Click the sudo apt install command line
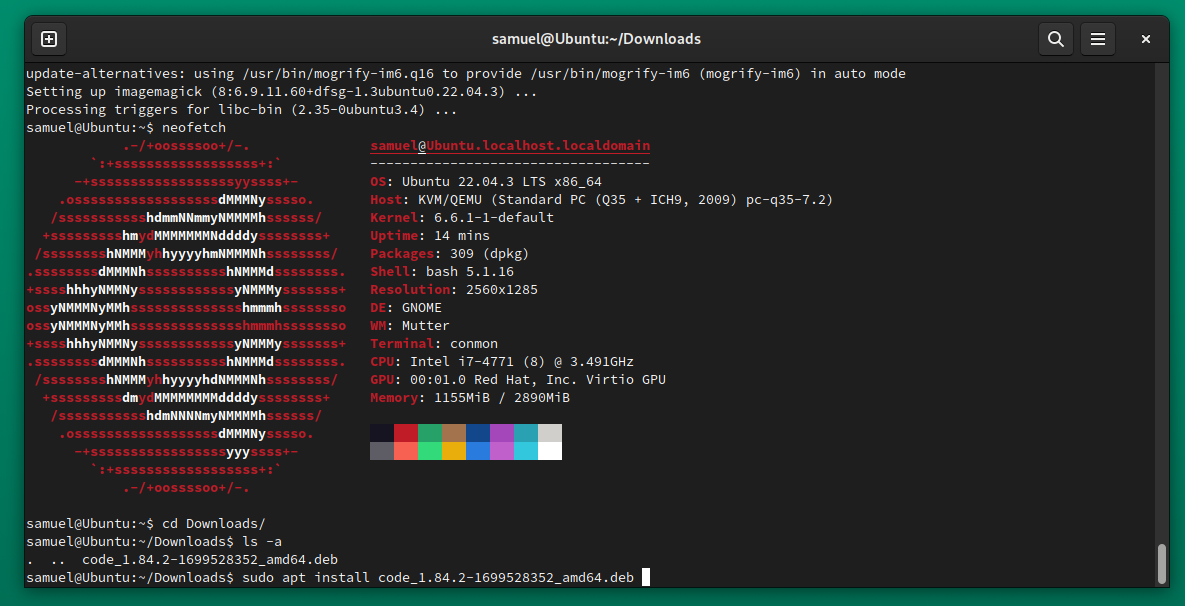The image size is (1185, 606). coord(330,578)
